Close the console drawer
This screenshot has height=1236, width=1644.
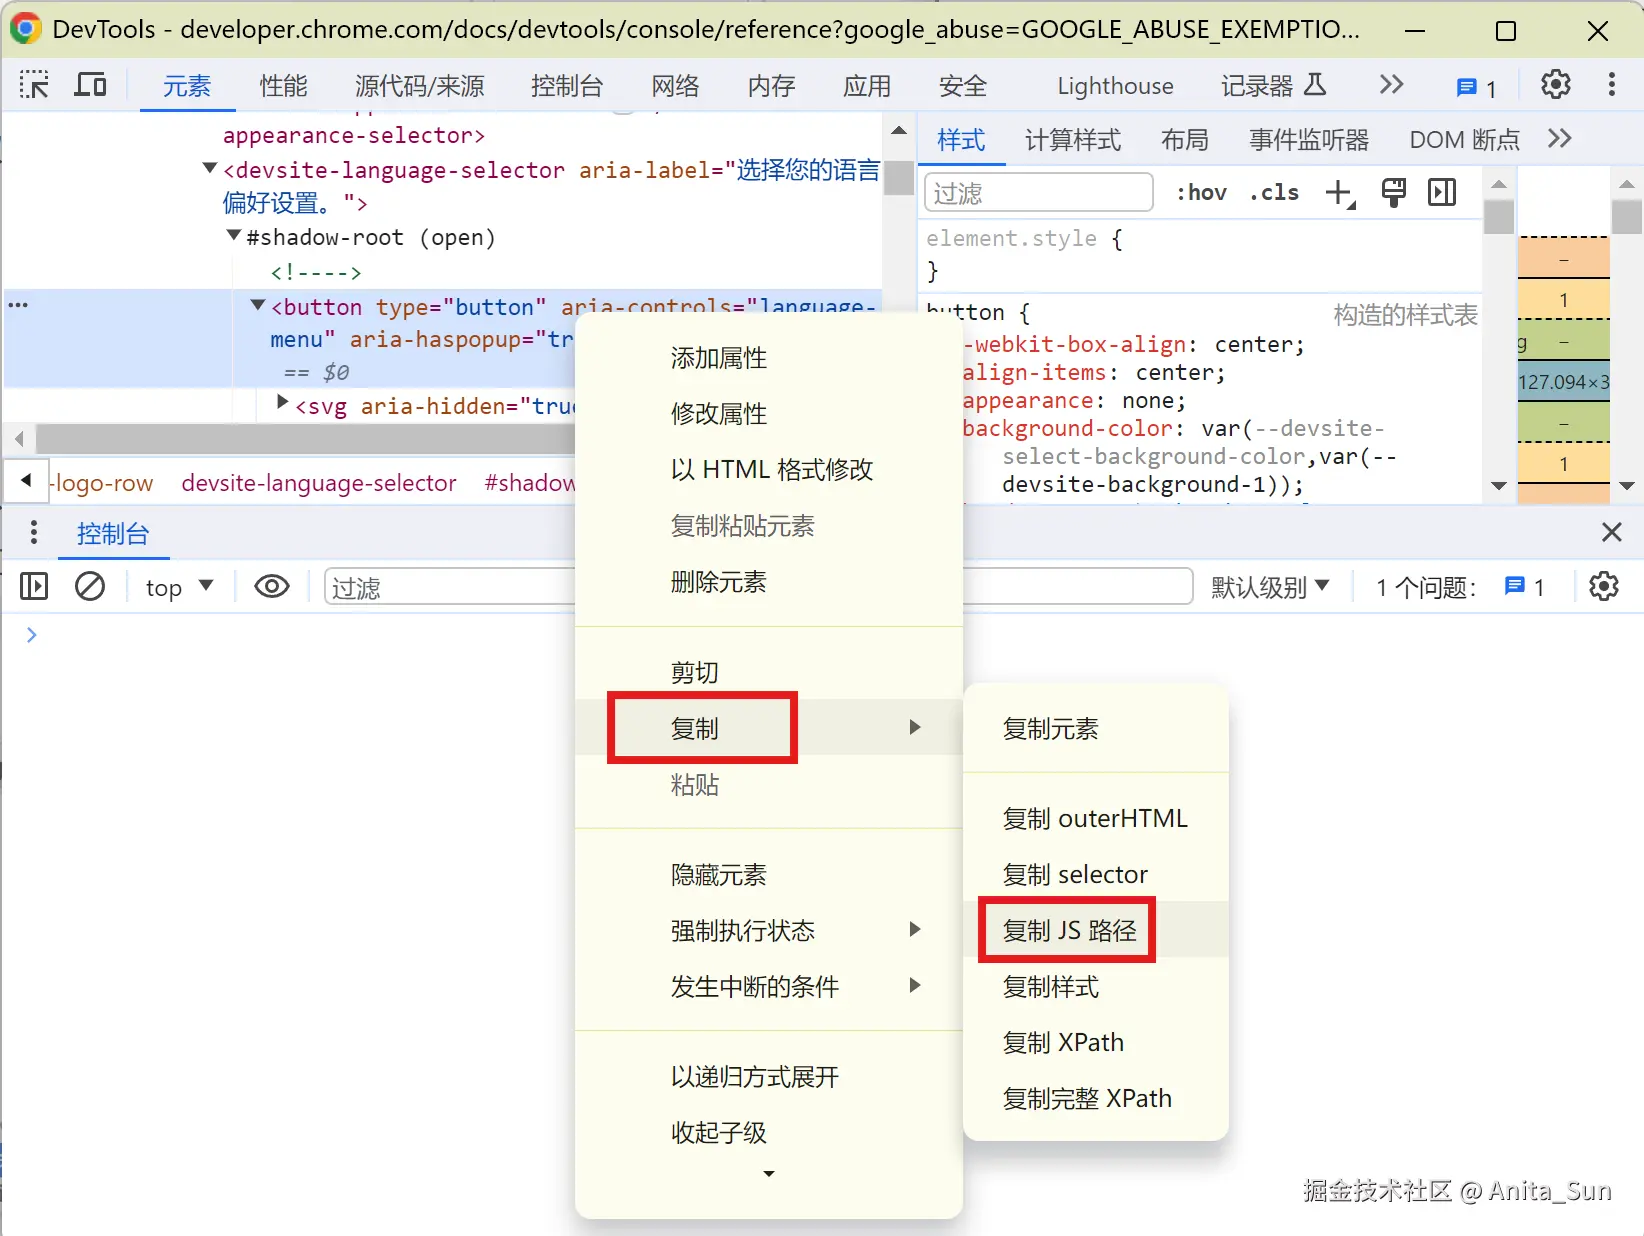point(1611,532)
